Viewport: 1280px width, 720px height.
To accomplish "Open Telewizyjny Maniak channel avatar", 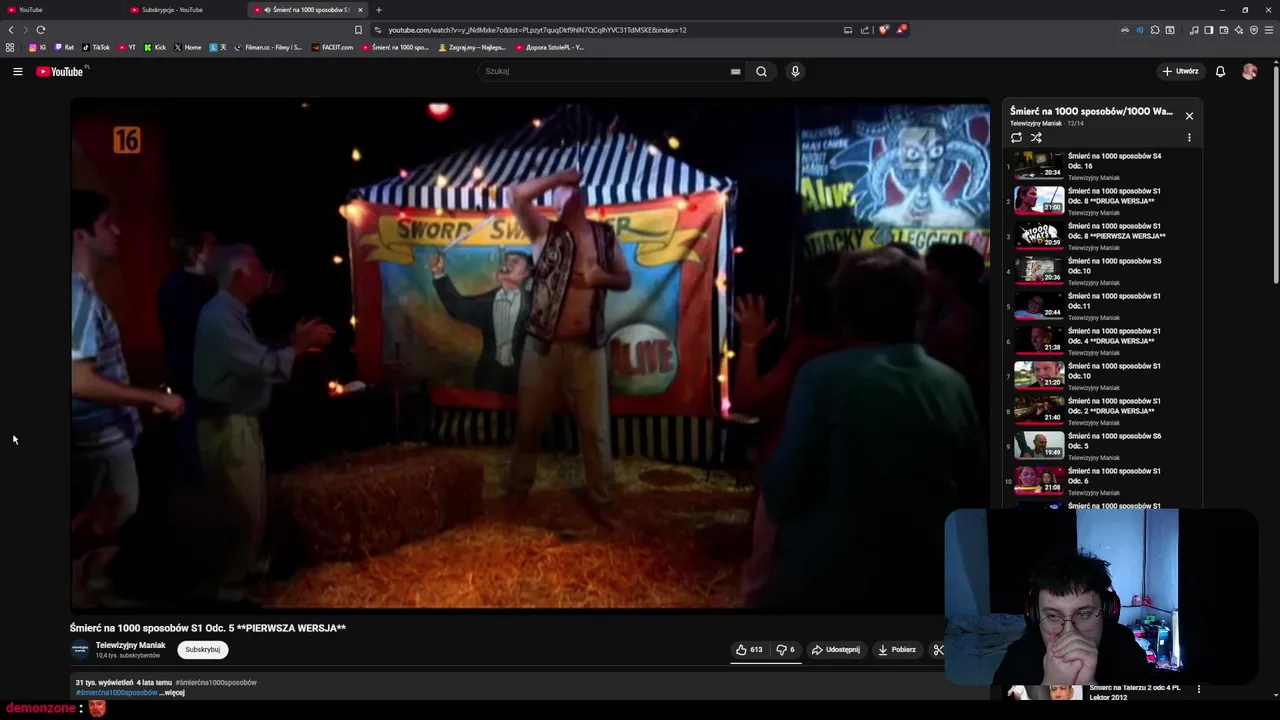I will [80, 649].
